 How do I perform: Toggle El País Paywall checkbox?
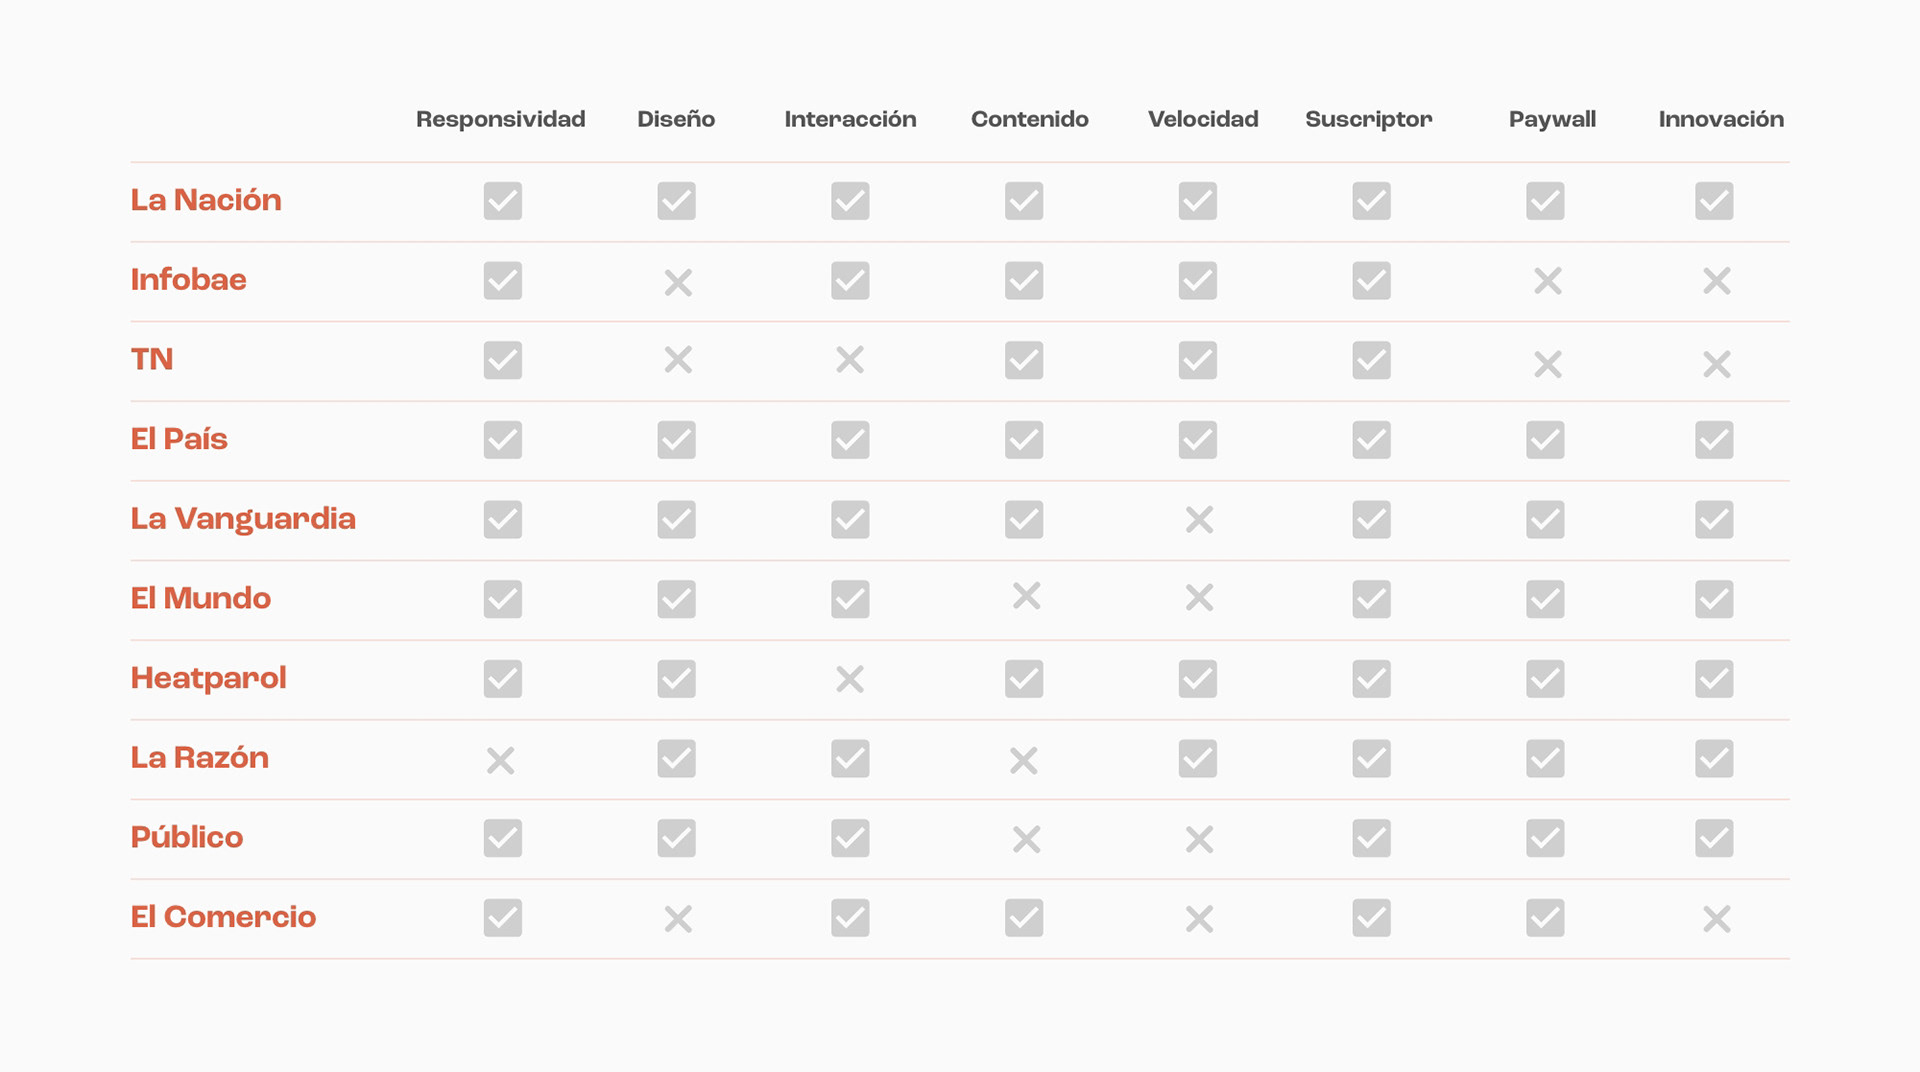[x=1545, y=440]
